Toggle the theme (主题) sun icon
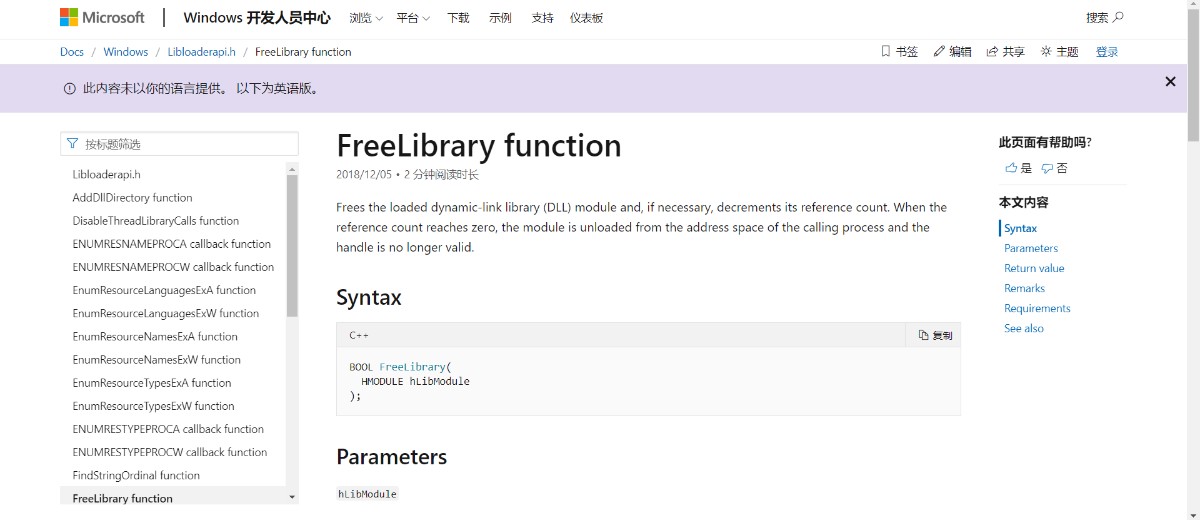 pyautogui.click(x=1046, y=51)
